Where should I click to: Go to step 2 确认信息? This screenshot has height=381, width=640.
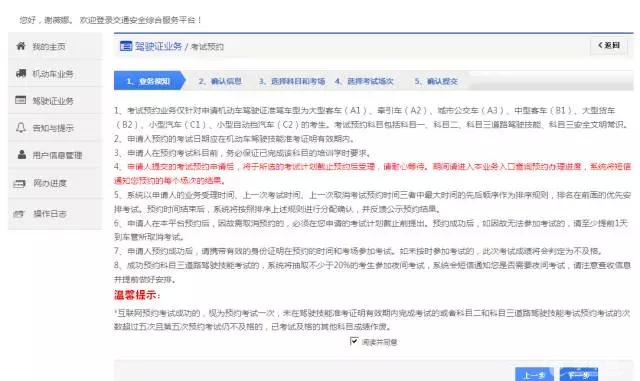pyautogui.click(x=220, y=81)
